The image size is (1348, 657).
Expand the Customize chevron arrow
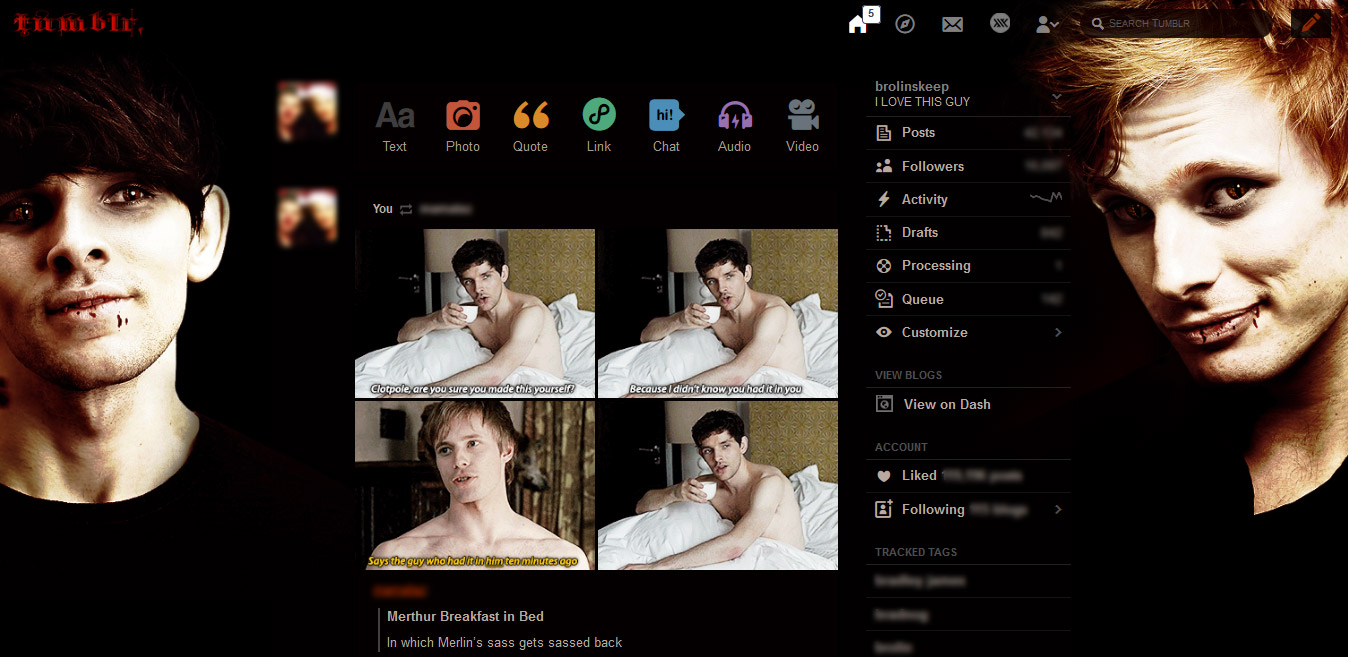click(1058, 332)
